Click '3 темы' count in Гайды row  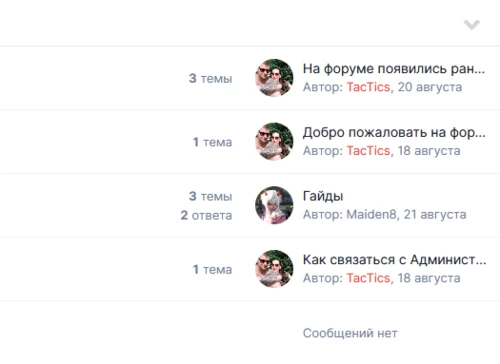[x=210, y=196]
